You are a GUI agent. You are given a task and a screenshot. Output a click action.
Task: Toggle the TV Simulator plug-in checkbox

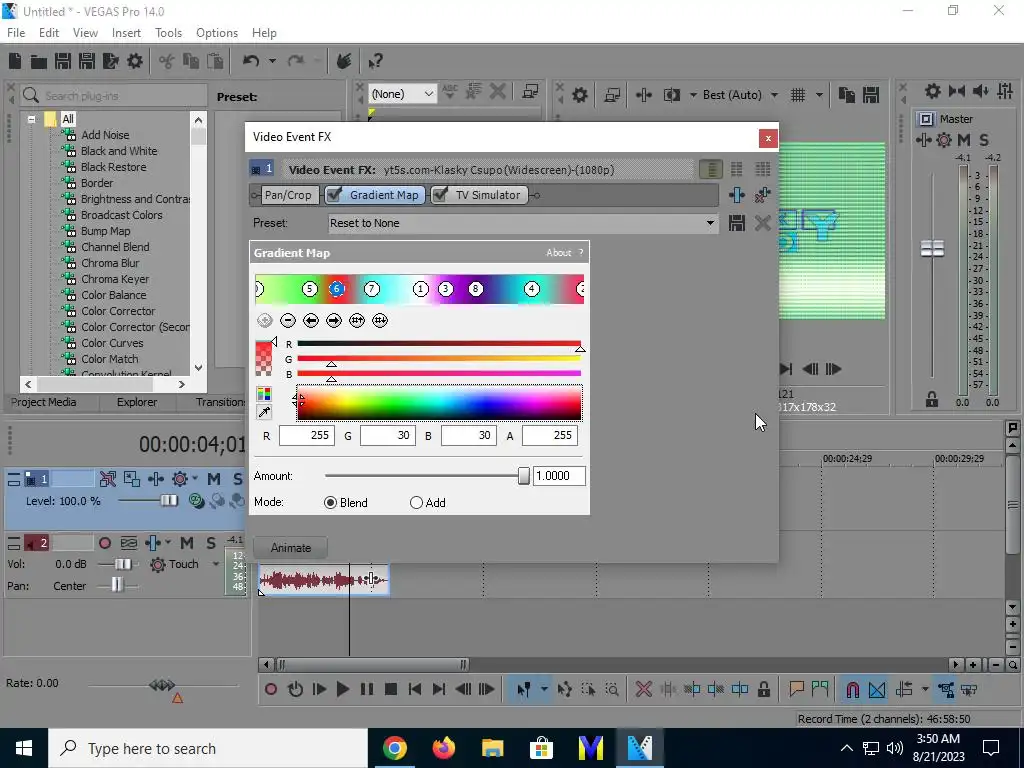[440, 195]
